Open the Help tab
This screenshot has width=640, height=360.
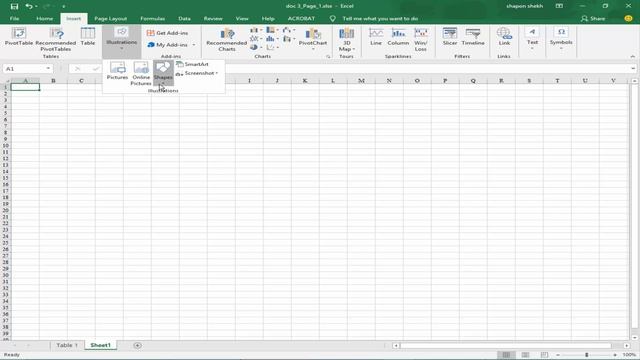coord(268,19)
